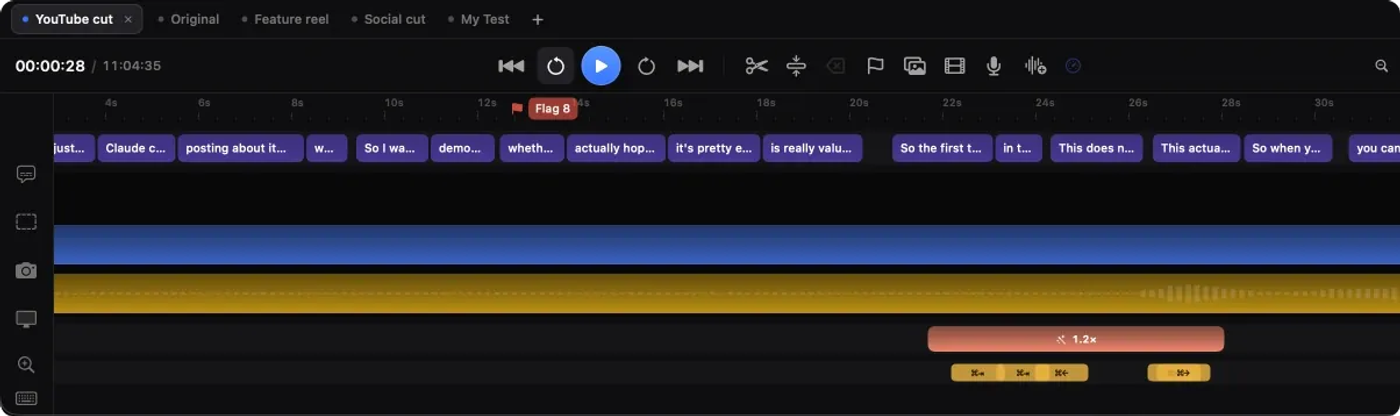1400x416 pixels.
Task: Select the 'is really valu...' caption clip
Action: click(812, 148)
